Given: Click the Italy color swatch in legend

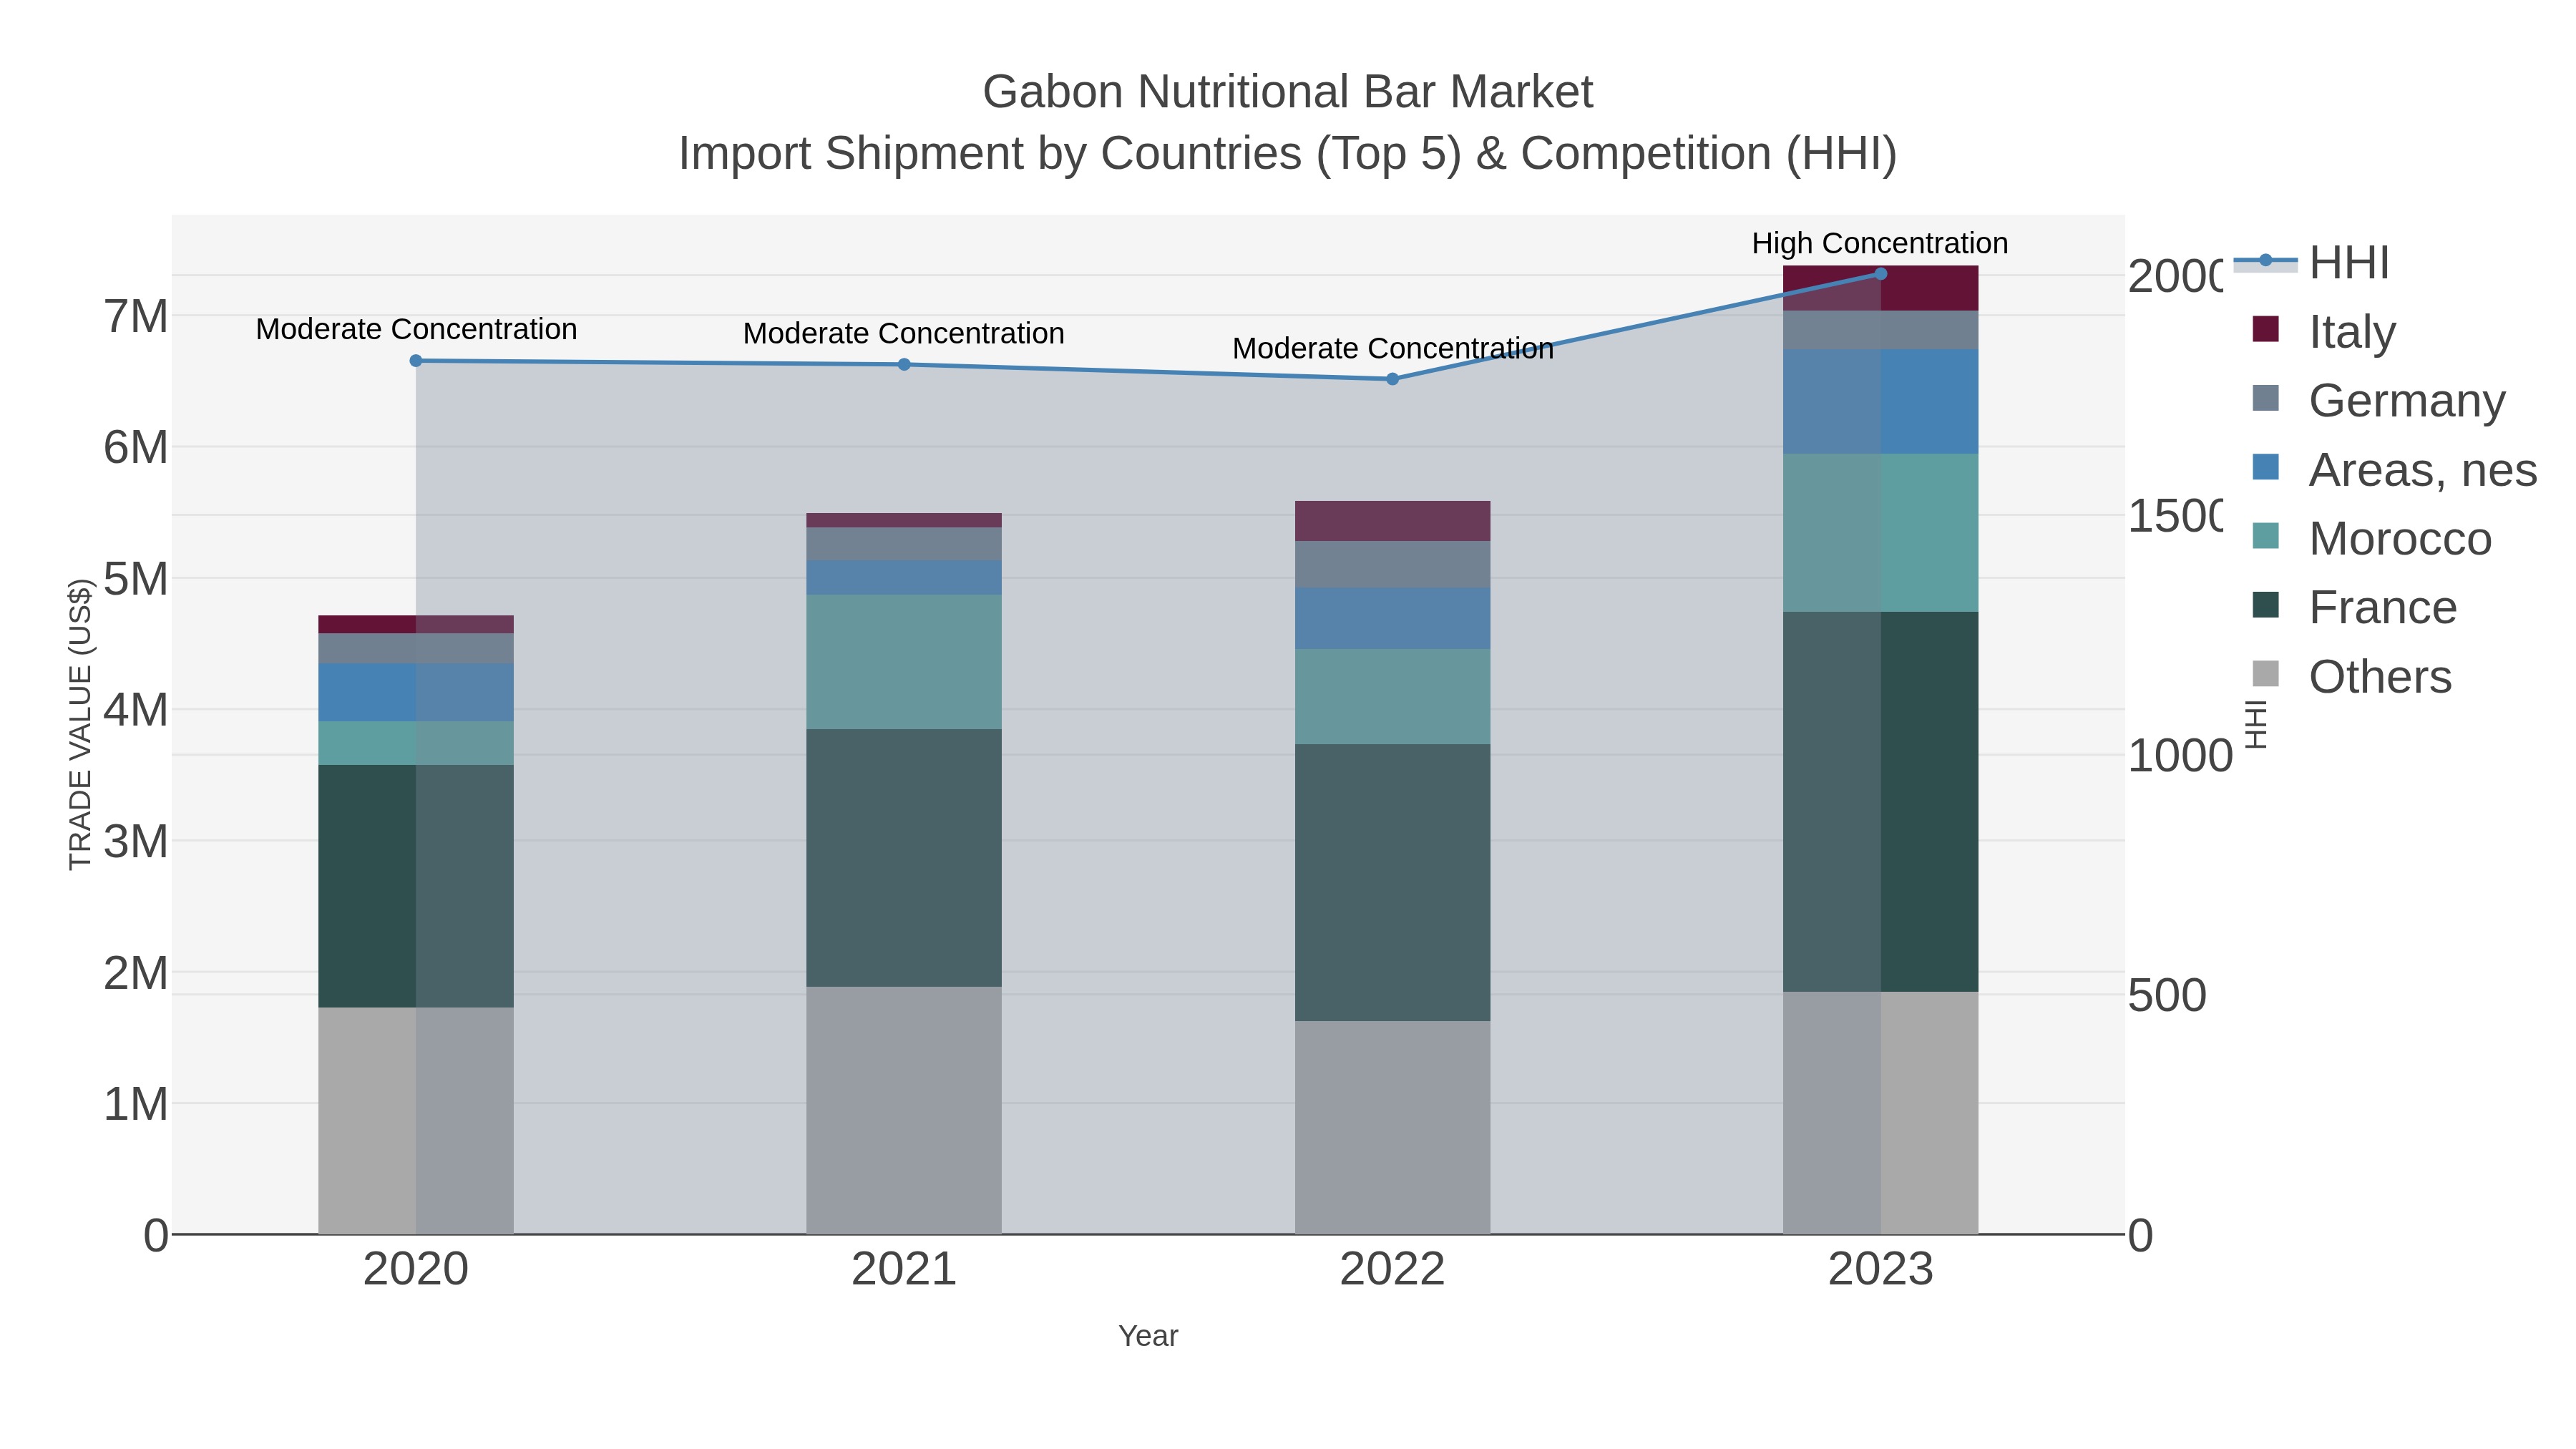Looking at the screenshot, I should 2266,329.
